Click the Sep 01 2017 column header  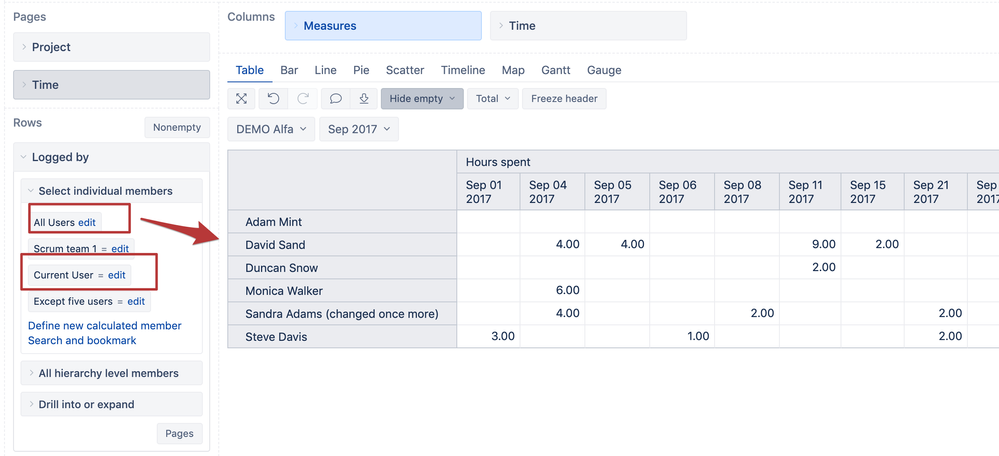[x=488, y=192]
